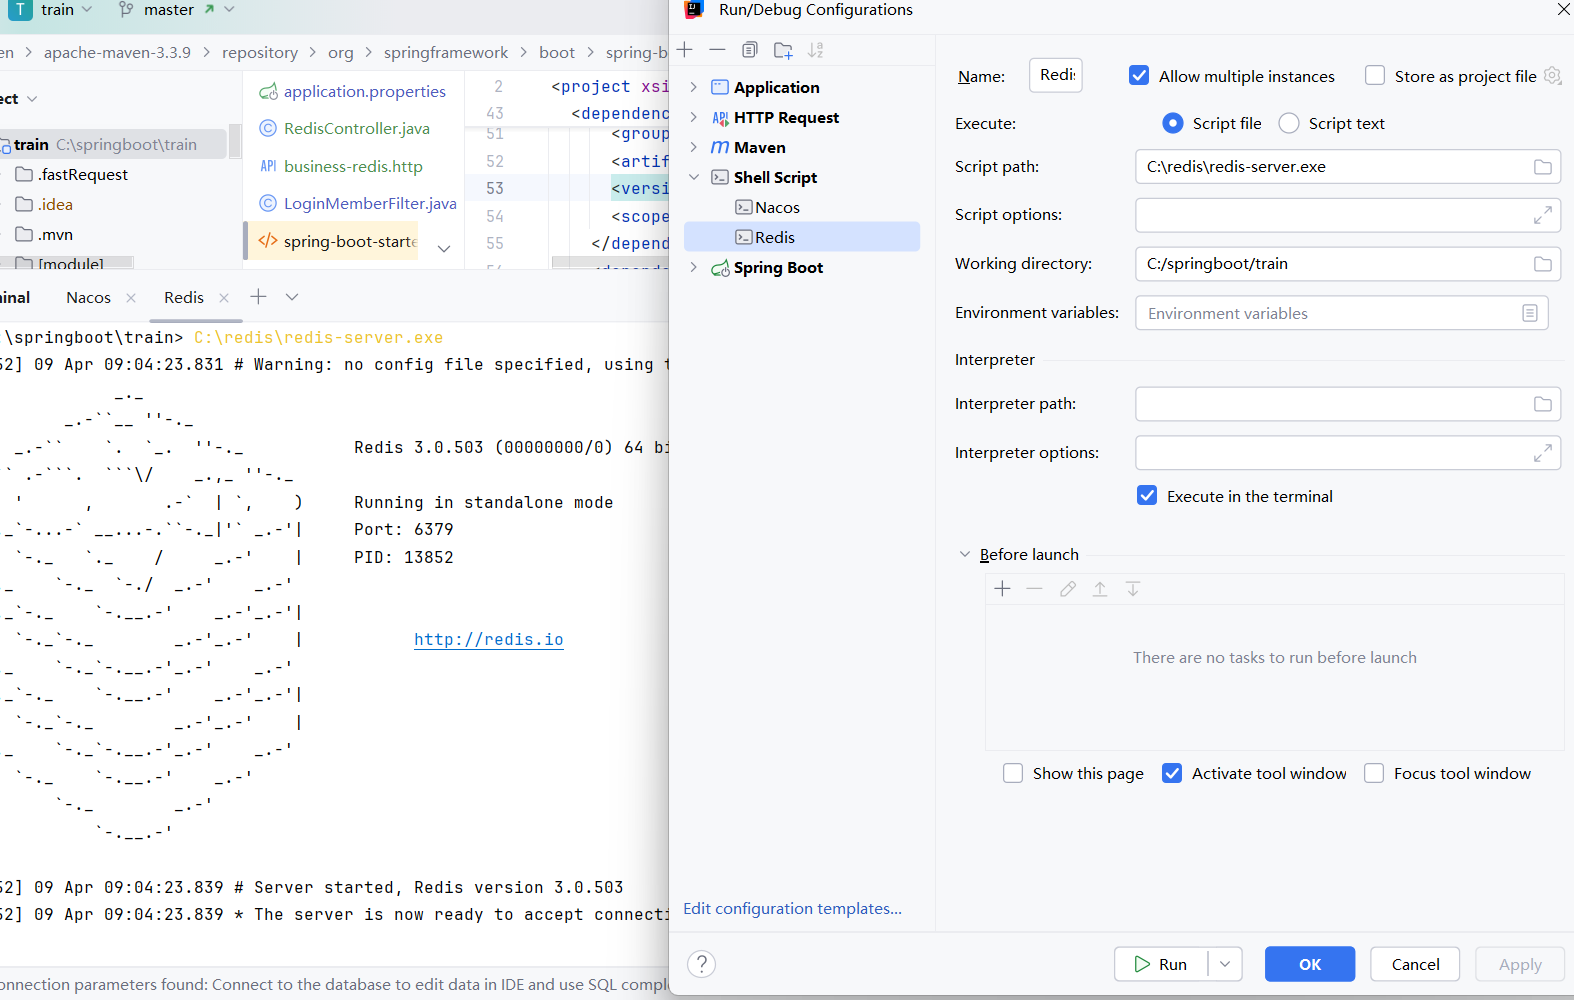This screenshot has height=1000, width=1574.
Task: Select Nacos shell script configuration
Action: (x=767, y=207)
